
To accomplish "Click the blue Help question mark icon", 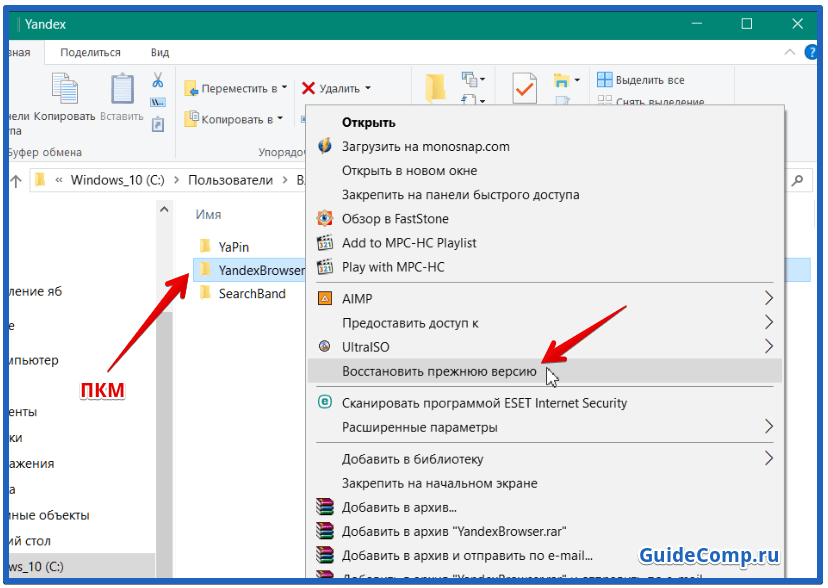I will pos(811,52).
